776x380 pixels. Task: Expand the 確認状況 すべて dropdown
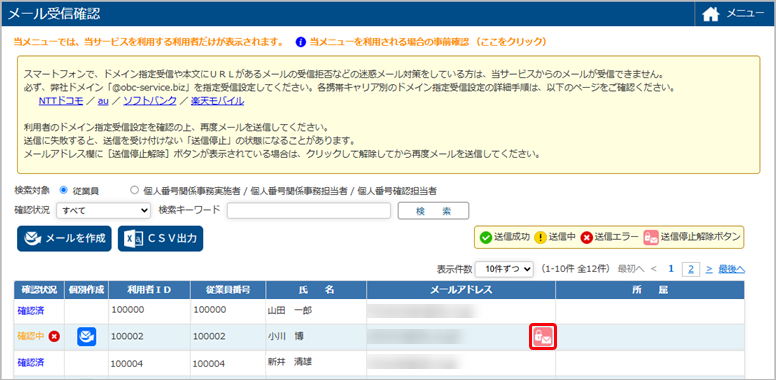click(x=103, y=210)
